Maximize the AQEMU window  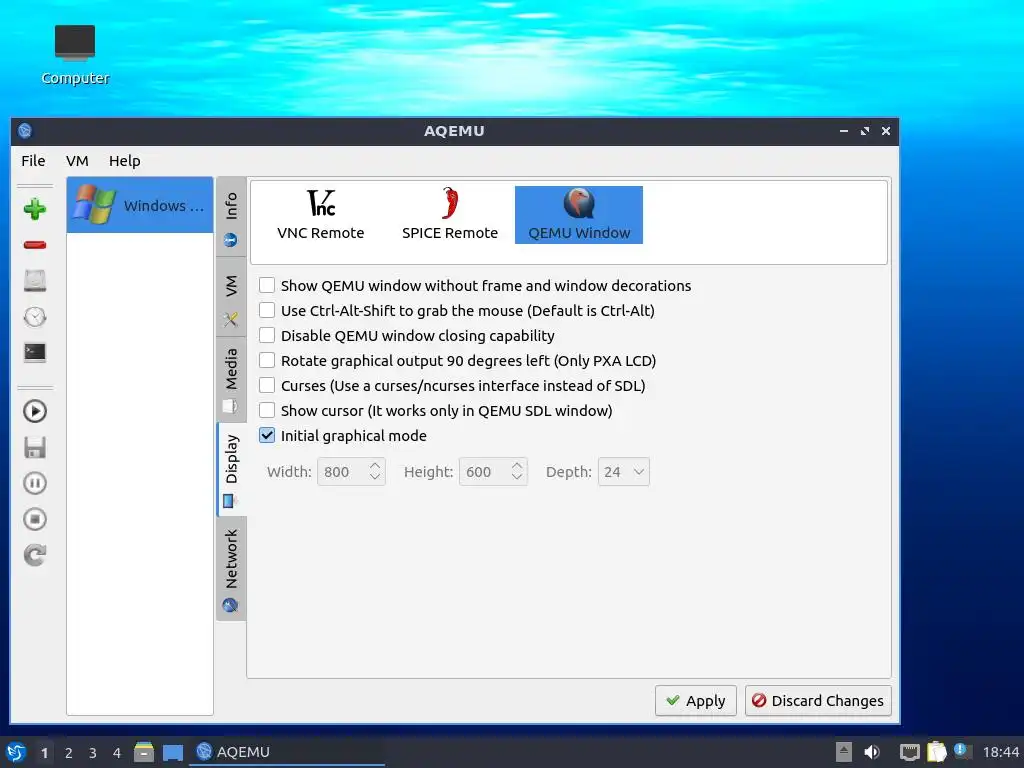click(865, 131)
